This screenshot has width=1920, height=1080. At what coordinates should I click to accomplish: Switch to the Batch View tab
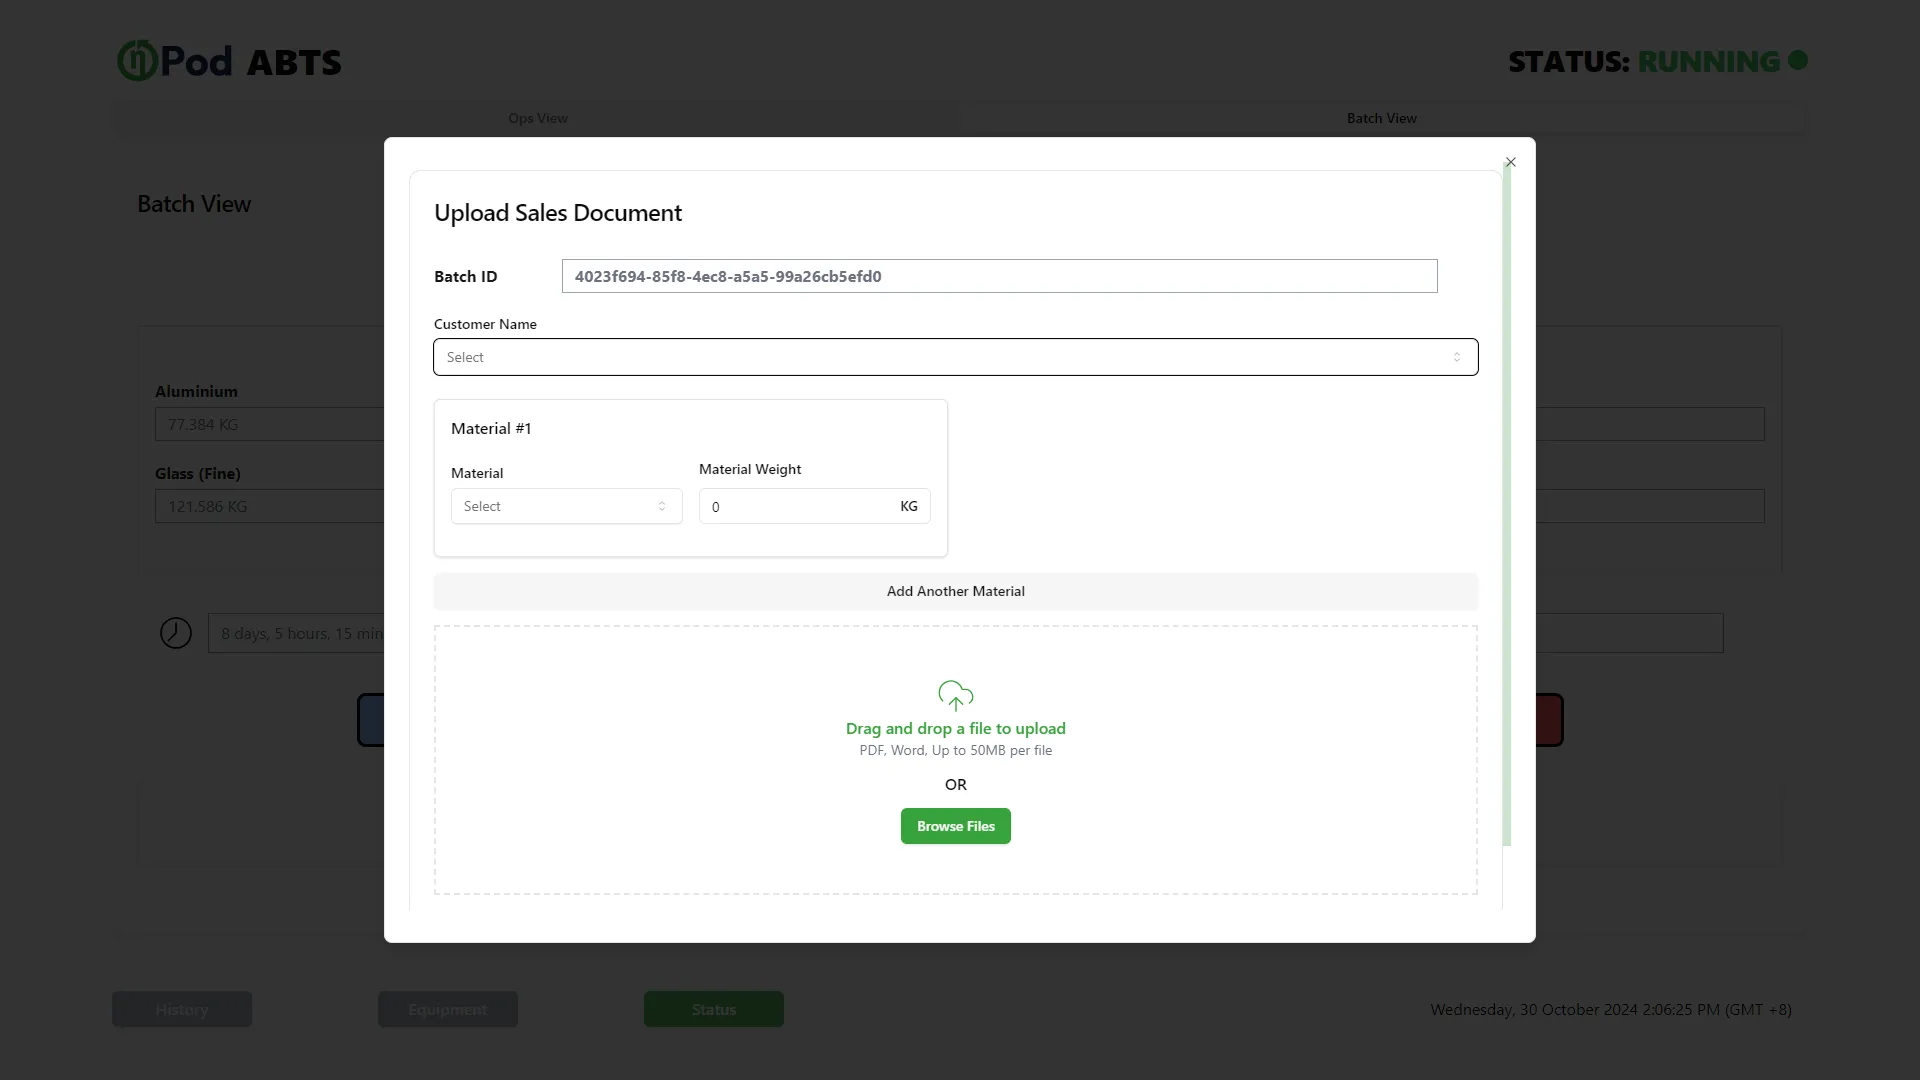click(x=1381, y=118)
